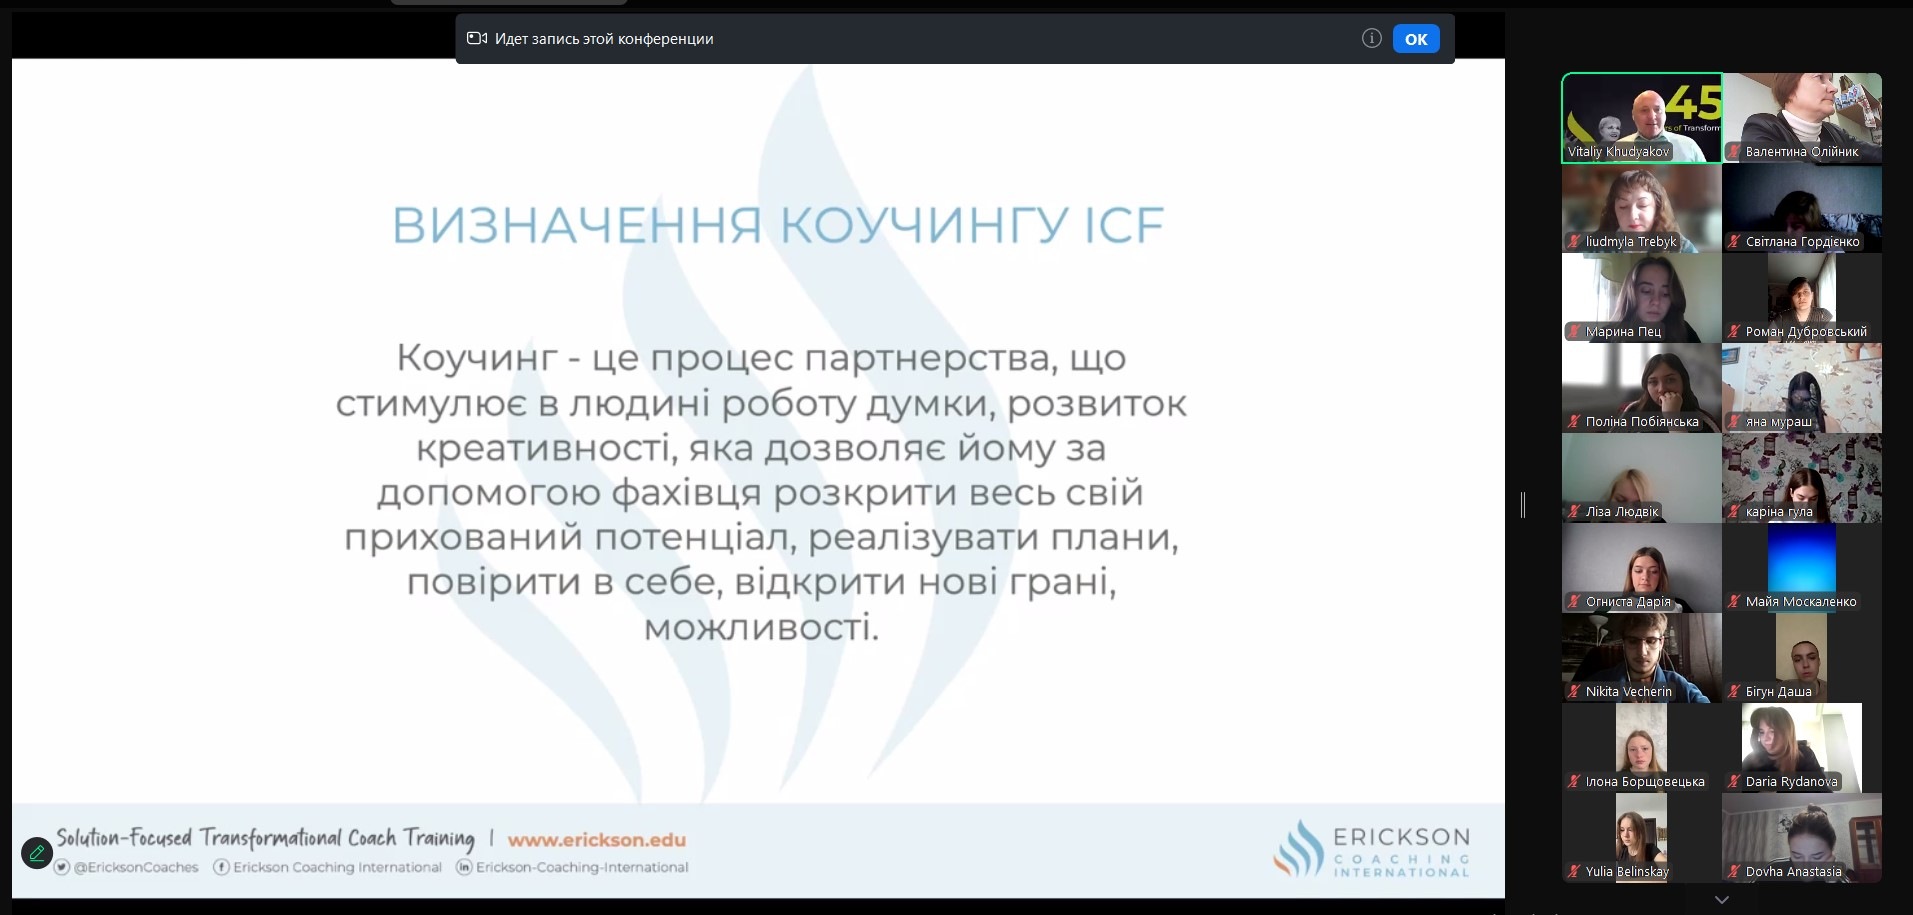The height and width of the screenshot is (915, 1913).
Task: Click the muted mic icon on Валентина Олійник
Action: point(1734,152)
